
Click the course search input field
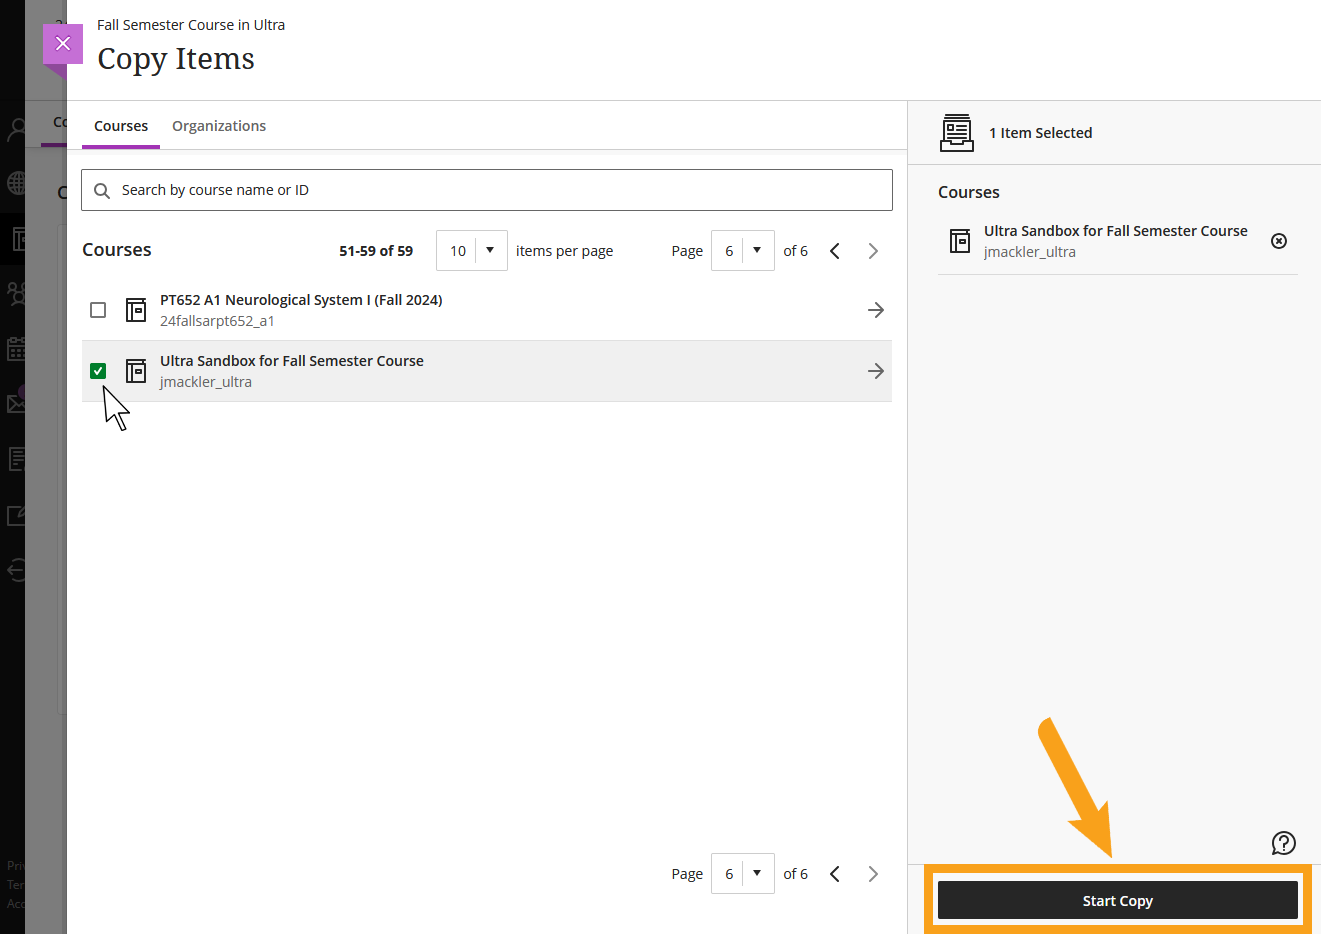coord(486,190)
